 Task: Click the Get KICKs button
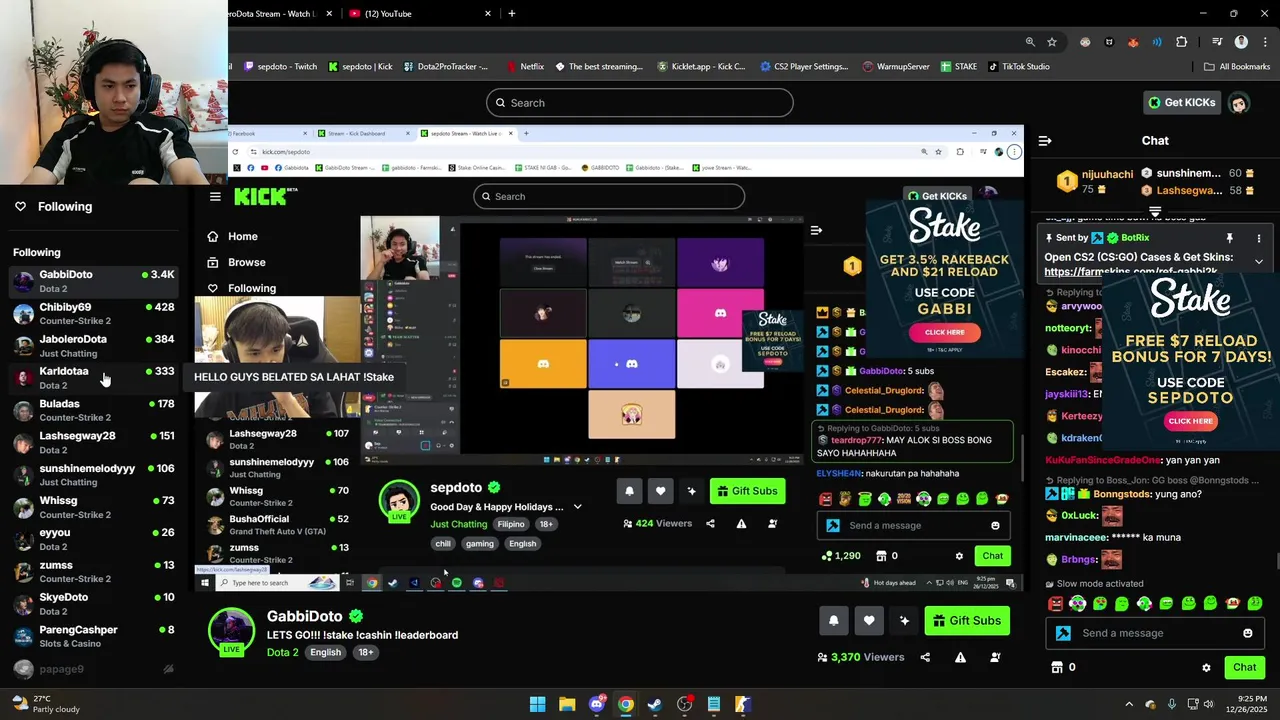click(x=1181, y=102)
